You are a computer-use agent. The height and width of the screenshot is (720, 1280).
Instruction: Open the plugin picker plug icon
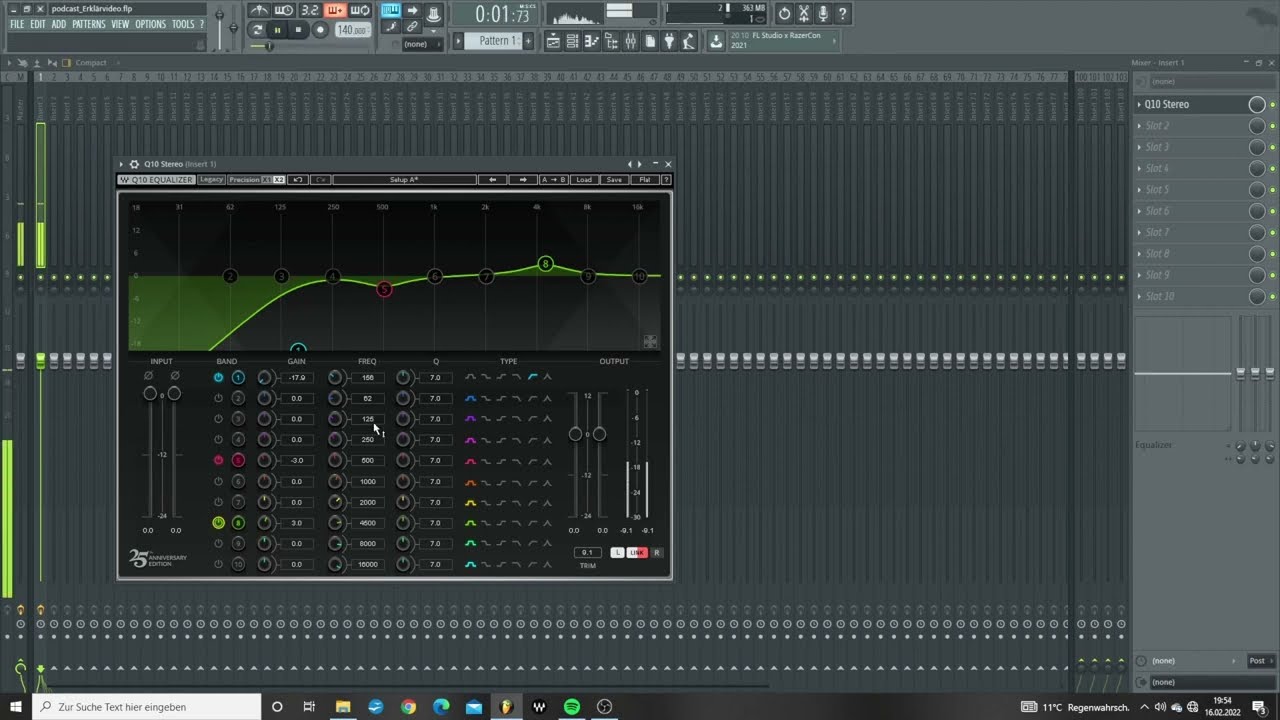[x=670, y=41]
